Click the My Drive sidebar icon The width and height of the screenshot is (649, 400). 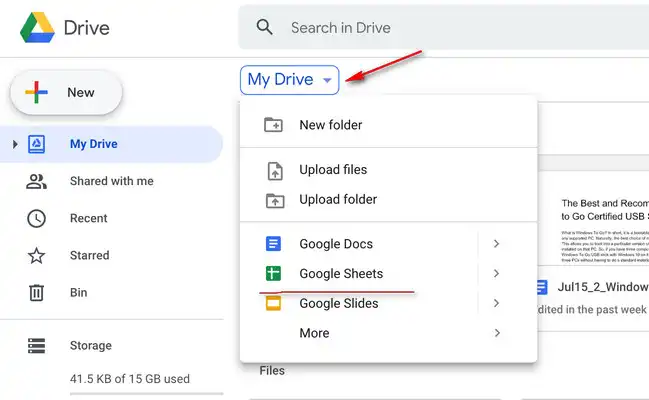(x=36, y=144)
